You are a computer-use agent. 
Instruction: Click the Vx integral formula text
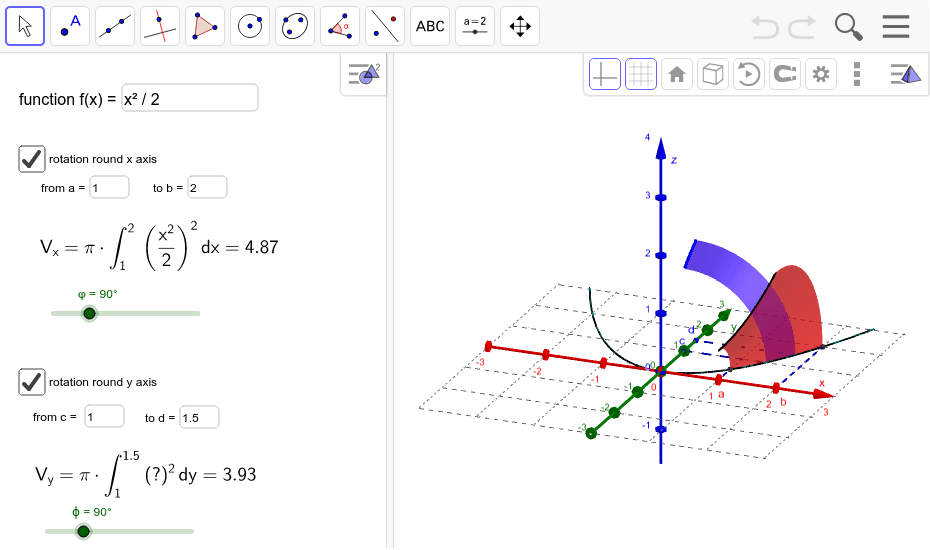(x=159, y=247)
